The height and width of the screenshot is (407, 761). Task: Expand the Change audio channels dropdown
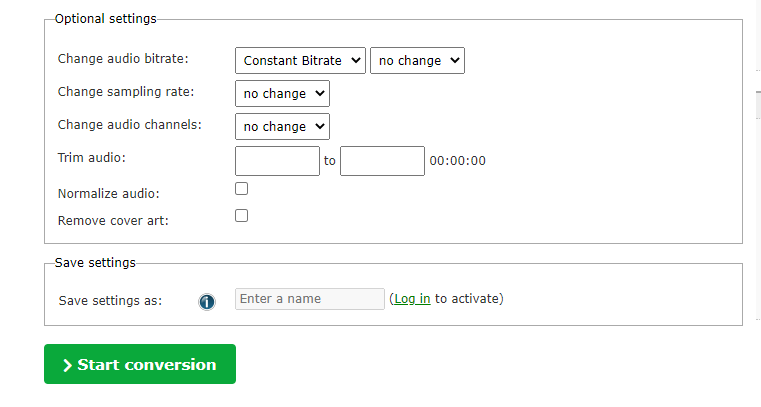pos(282,127)
